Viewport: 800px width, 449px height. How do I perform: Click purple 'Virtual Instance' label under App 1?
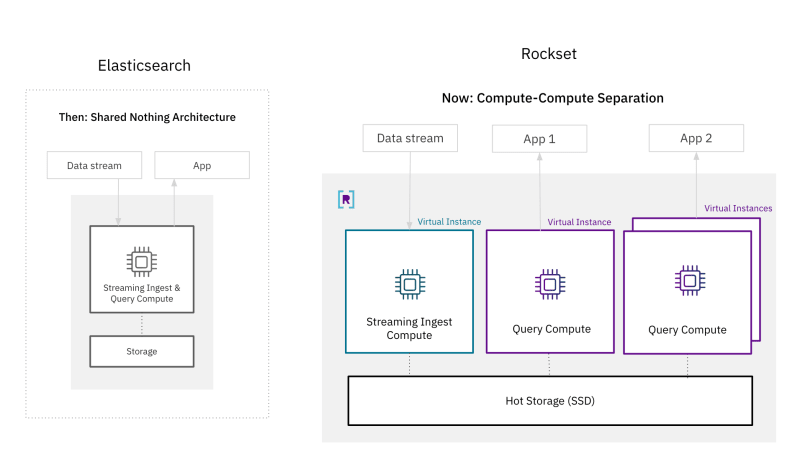point(579,222)
